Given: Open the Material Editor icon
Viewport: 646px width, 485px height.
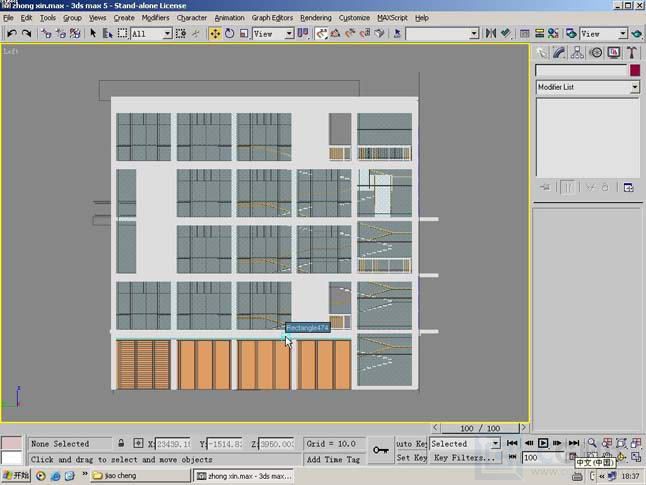Looking at the screenshot, I should tap(553, 33).
